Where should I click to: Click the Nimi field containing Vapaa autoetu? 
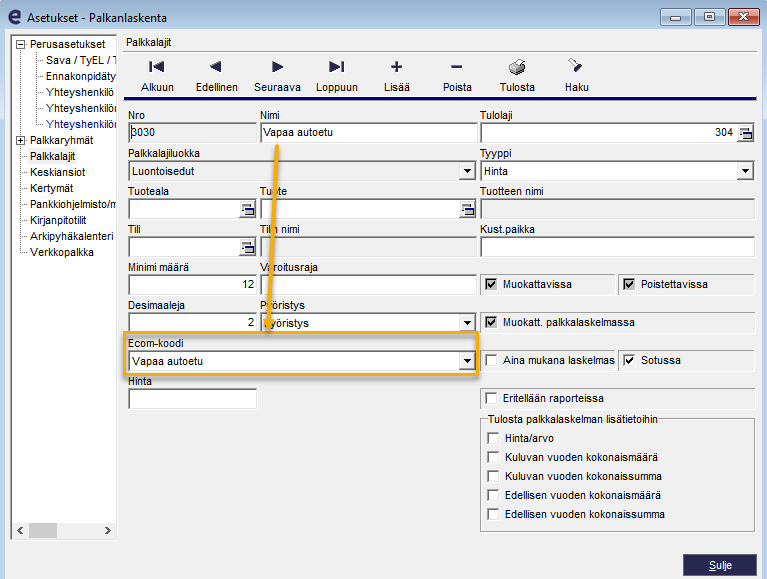point(369,133)
